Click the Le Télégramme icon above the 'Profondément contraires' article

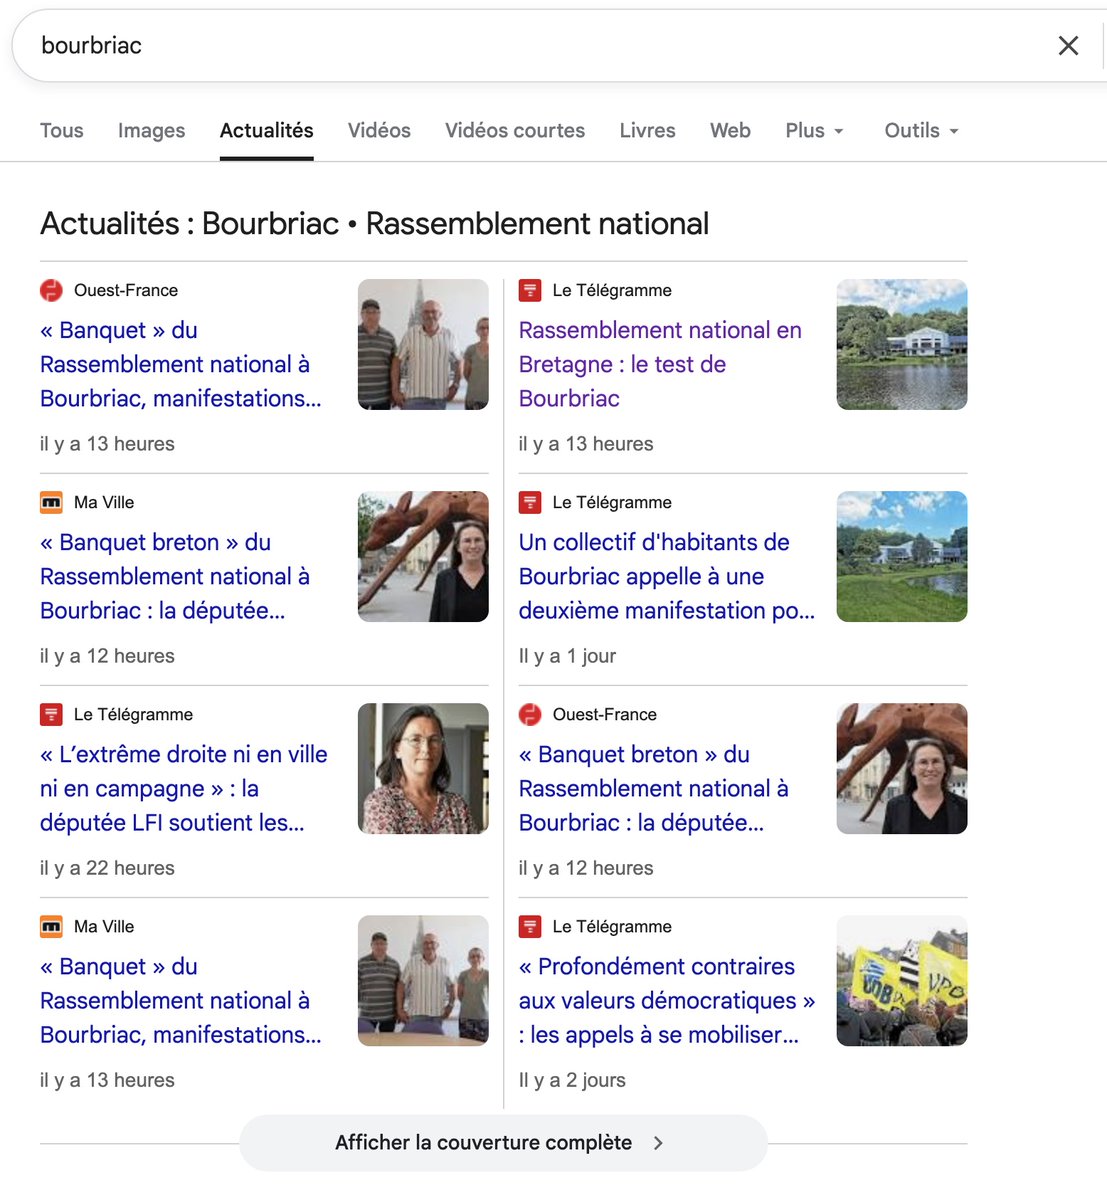530,926
